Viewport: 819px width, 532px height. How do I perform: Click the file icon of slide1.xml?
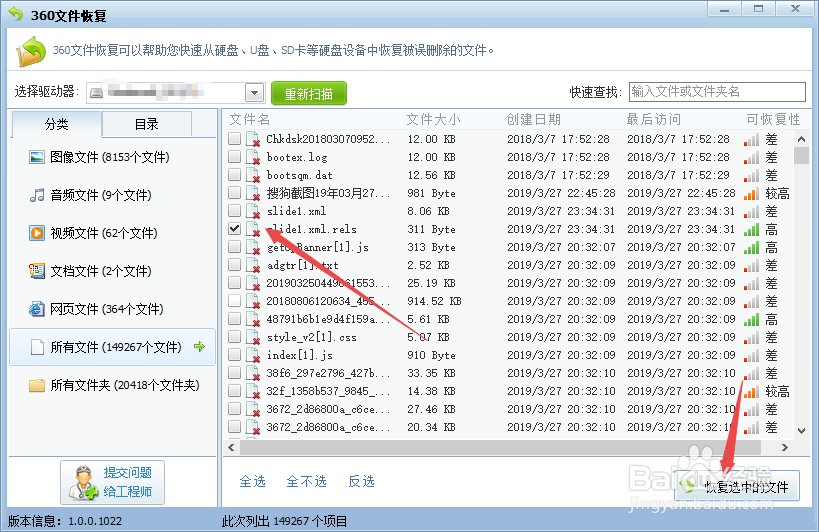point(253,211)
